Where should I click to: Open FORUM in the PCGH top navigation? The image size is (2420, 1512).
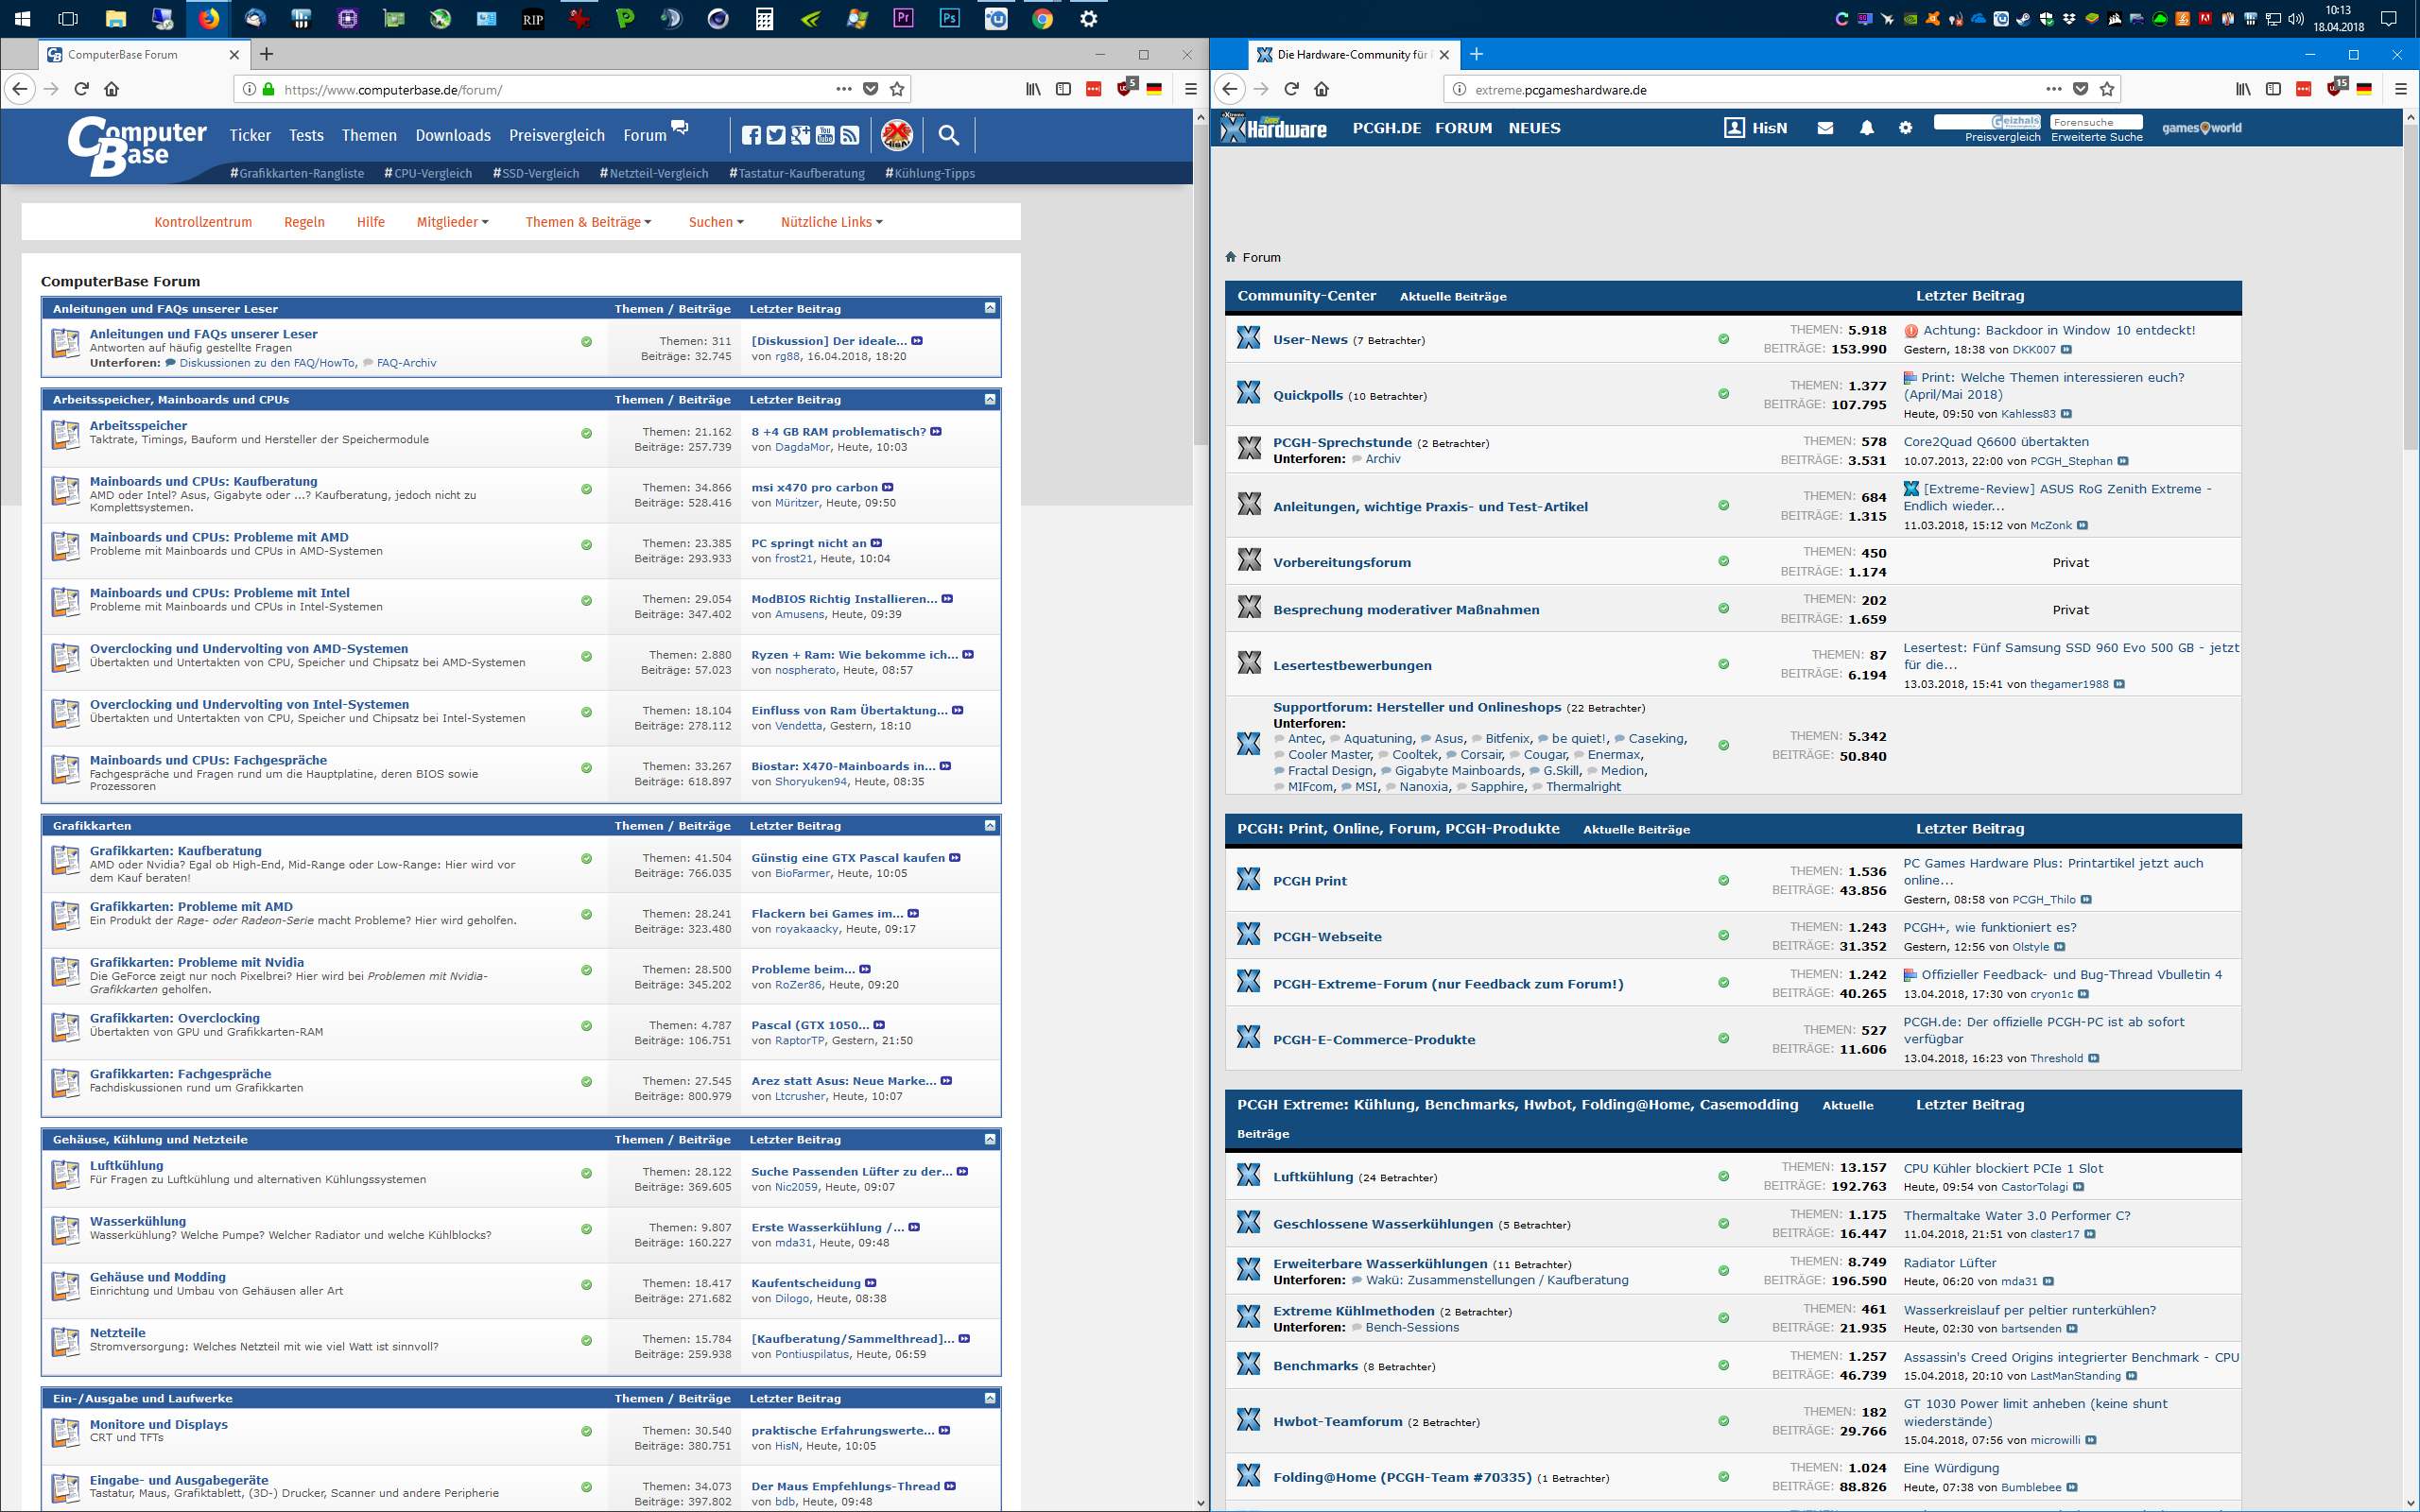click(1463, 128)
